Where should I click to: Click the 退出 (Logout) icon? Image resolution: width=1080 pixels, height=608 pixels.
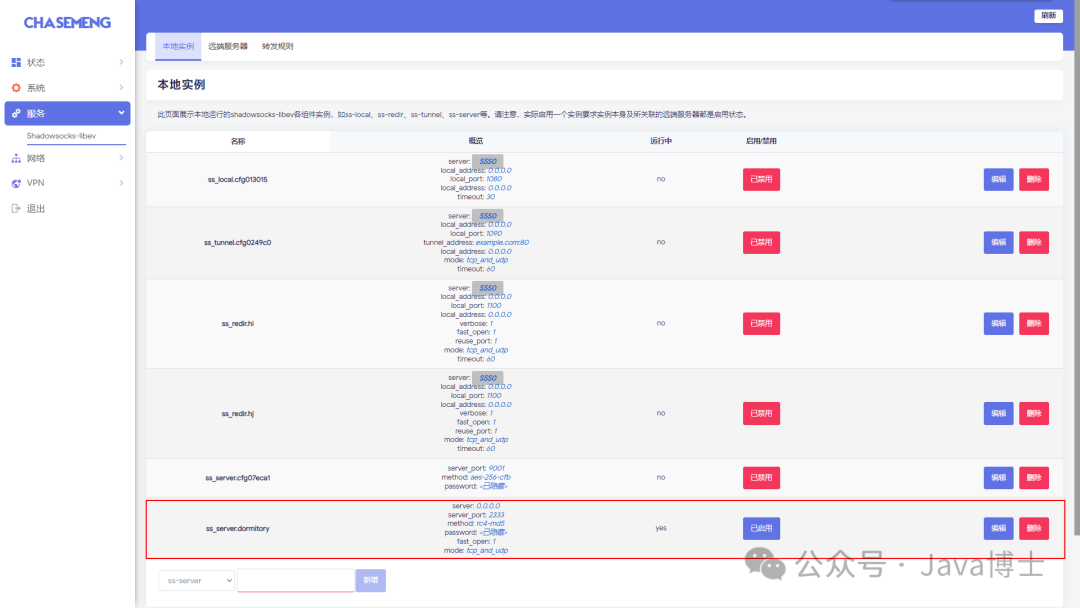[14, 207]
